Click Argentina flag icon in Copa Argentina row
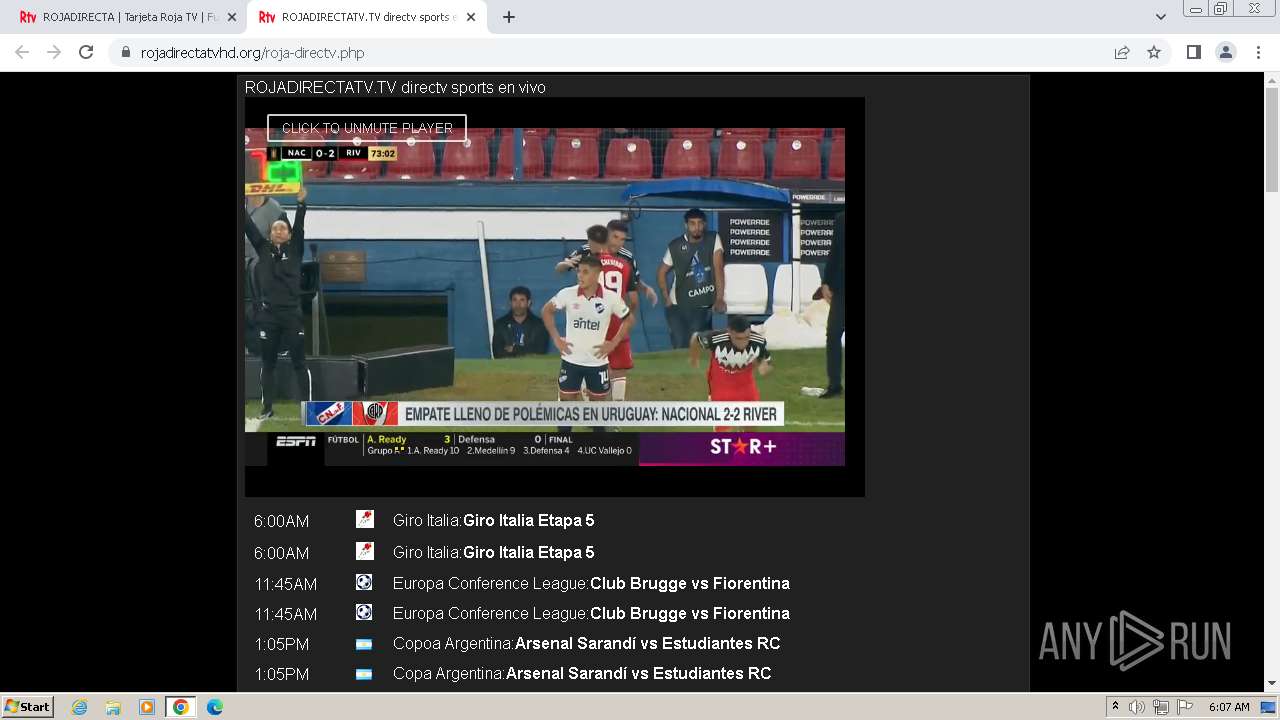Screen dimensions: 1280x720 pyautogui.click(x=364, y=674)
